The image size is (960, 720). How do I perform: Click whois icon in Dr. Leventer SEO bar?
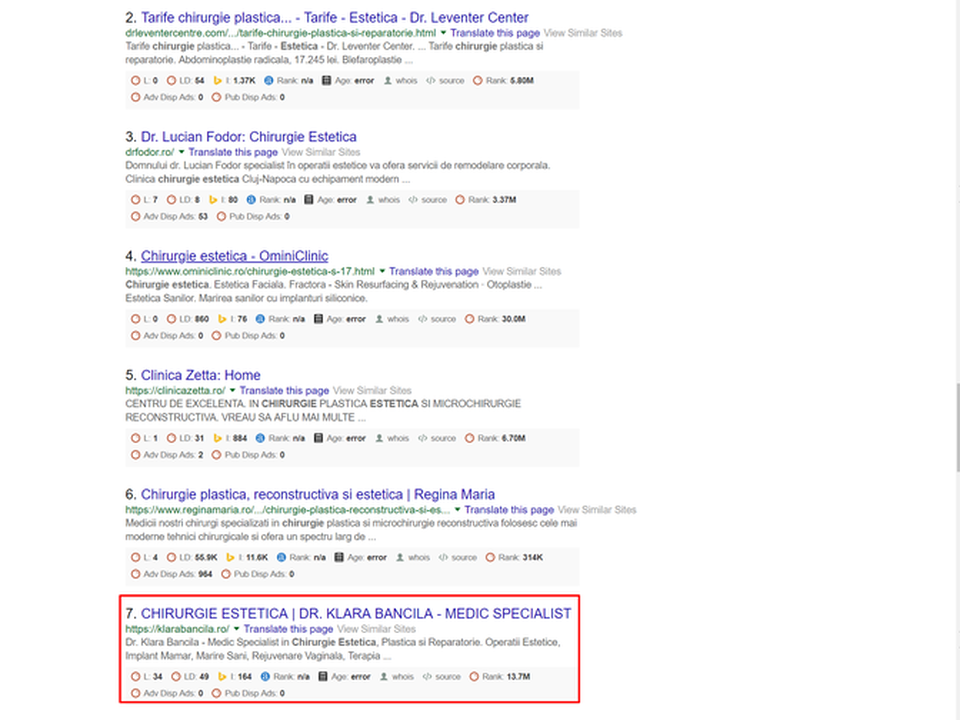coord(388,80)
